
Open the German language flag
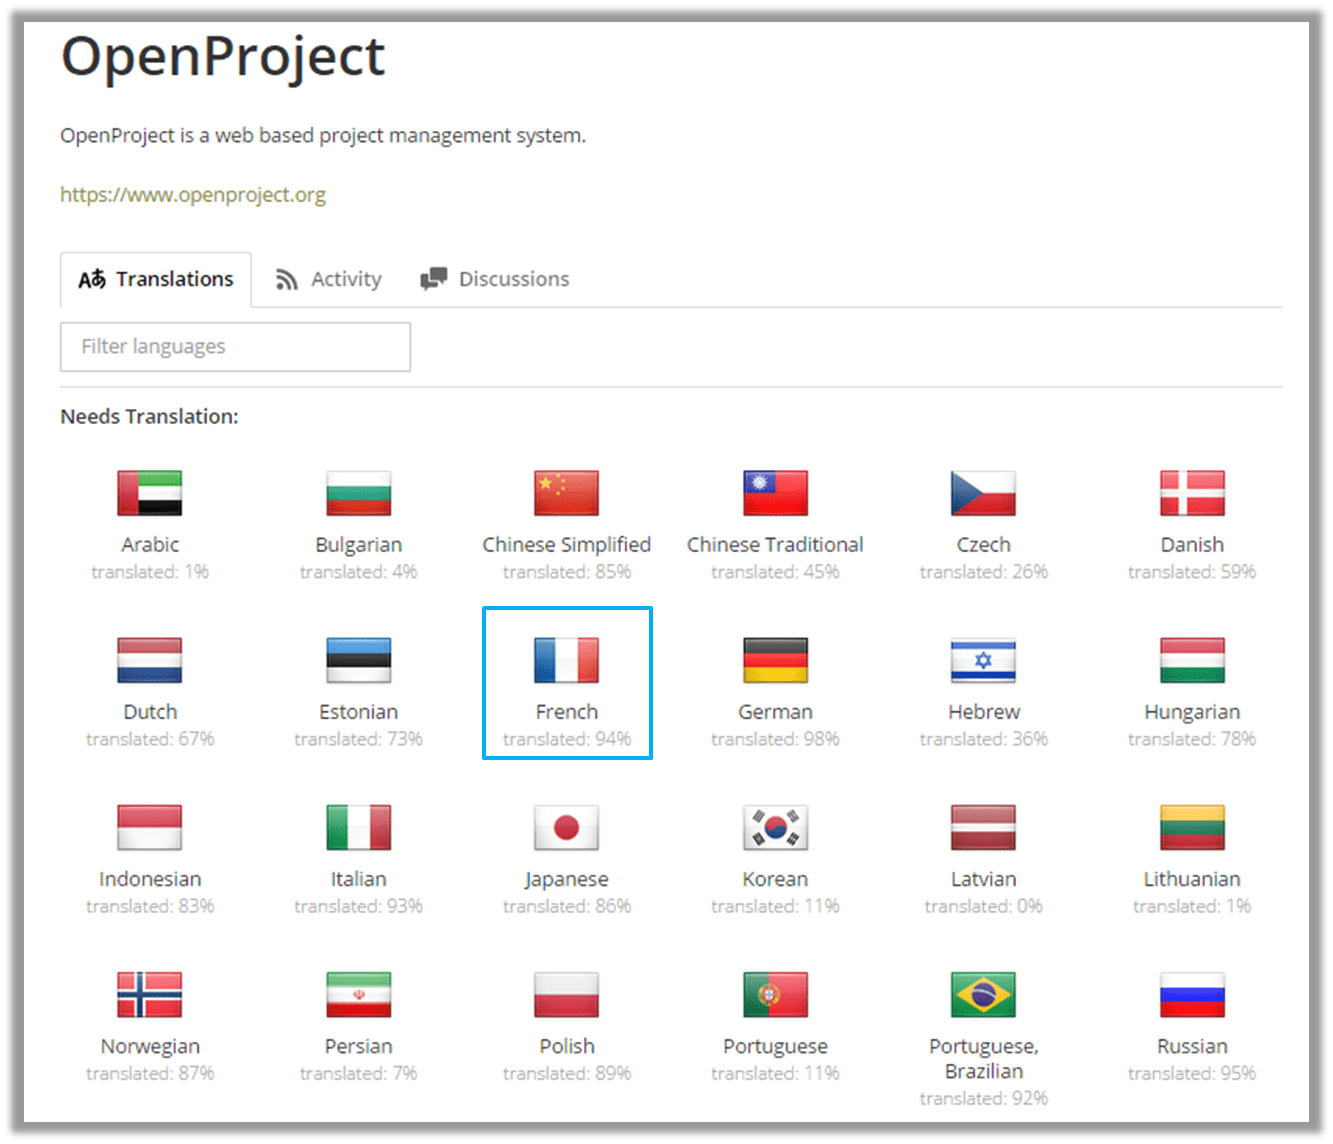pyautogui.click(x=775, y=660)
